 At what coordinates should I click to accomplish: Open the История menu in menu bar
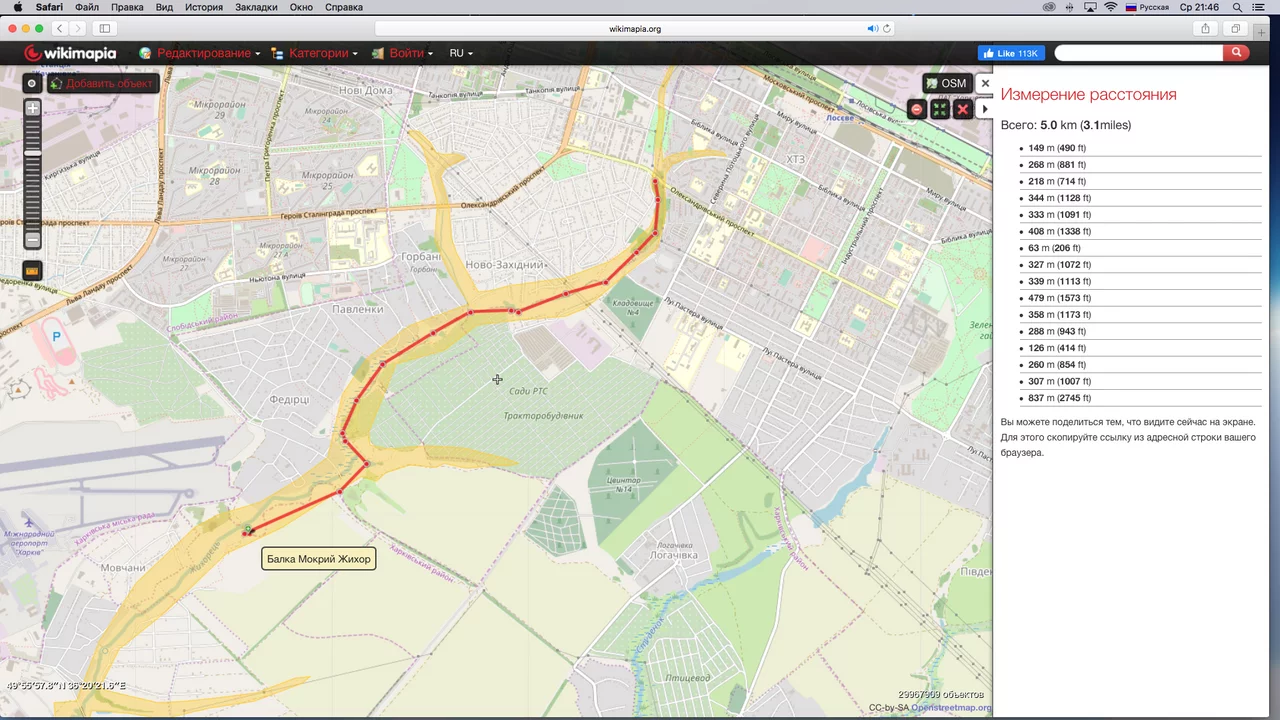pyautogui.click(x=203, y=7)
